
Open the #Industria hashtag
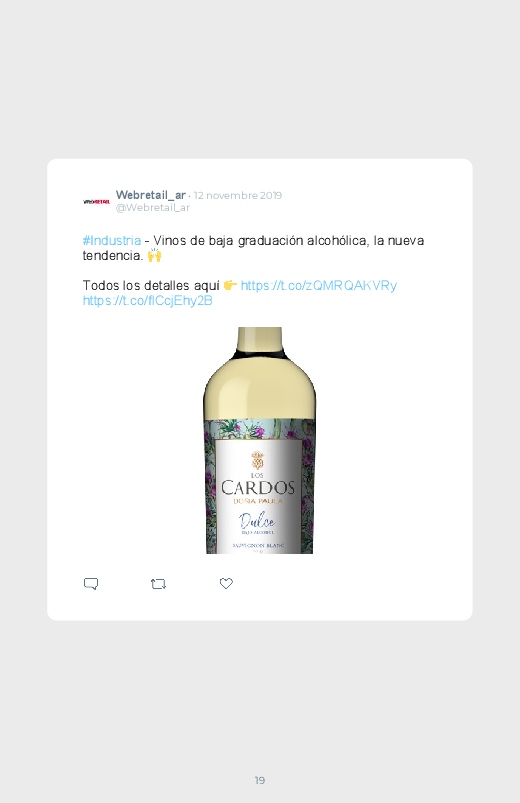[112, 240]
